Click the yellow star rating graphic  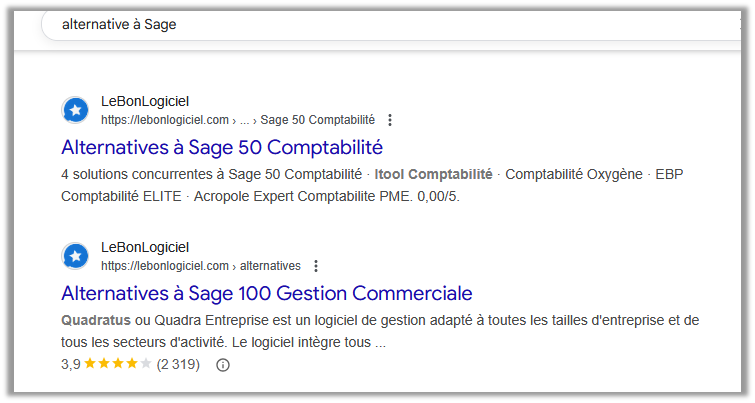118,364
